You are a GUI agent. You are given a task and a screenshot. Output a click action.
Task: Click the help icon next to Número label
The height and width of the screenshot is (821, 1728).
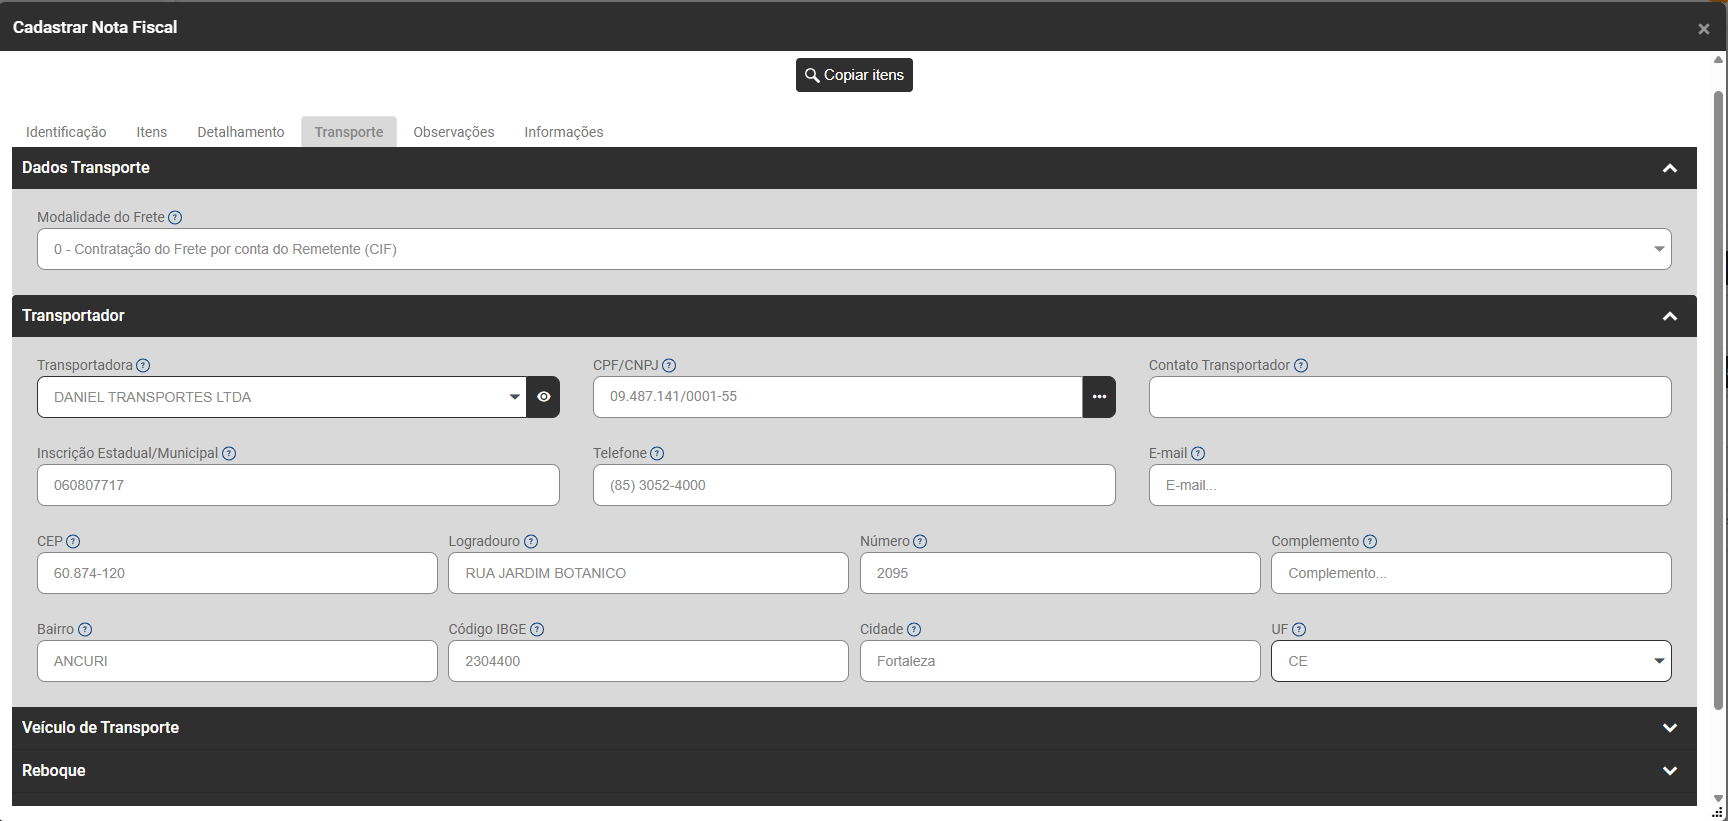tap(920, 541)
